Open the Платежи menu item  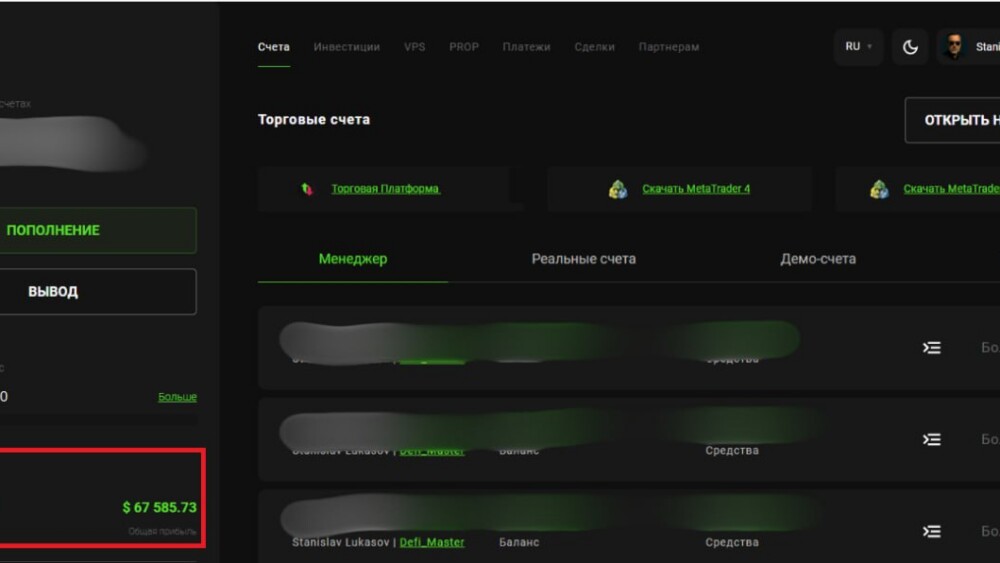pyautogui.click(x=526, y=47)
